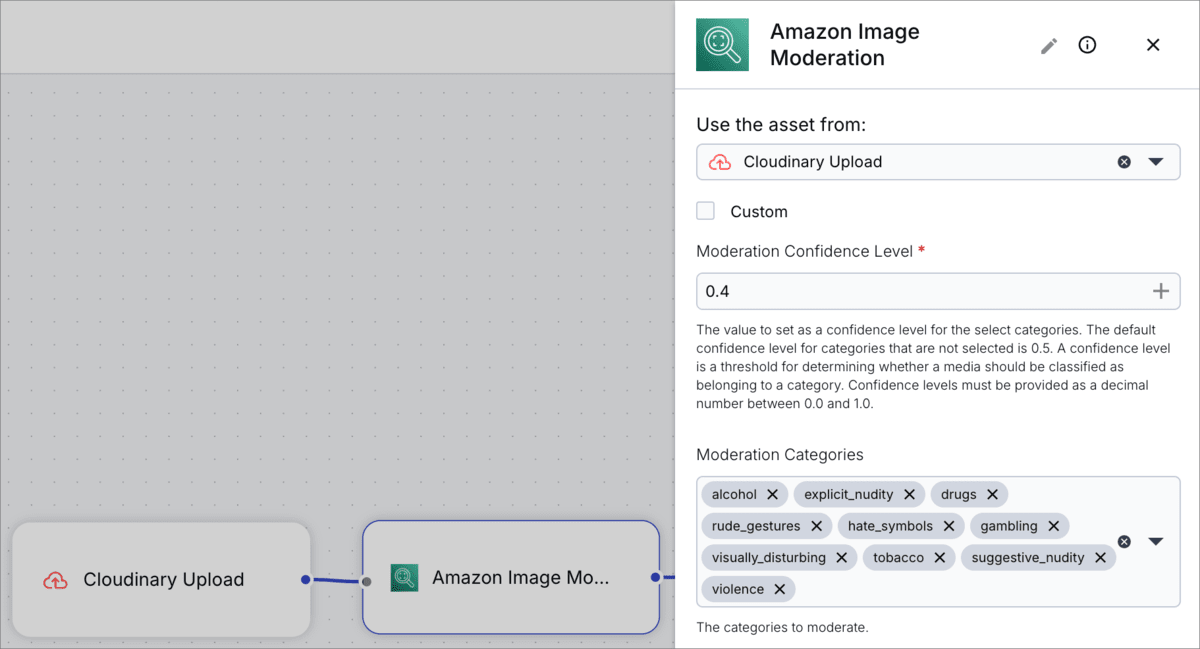Click the Amazon node input connector dot
Viewport: 1200px width, 649px height.
366,581
